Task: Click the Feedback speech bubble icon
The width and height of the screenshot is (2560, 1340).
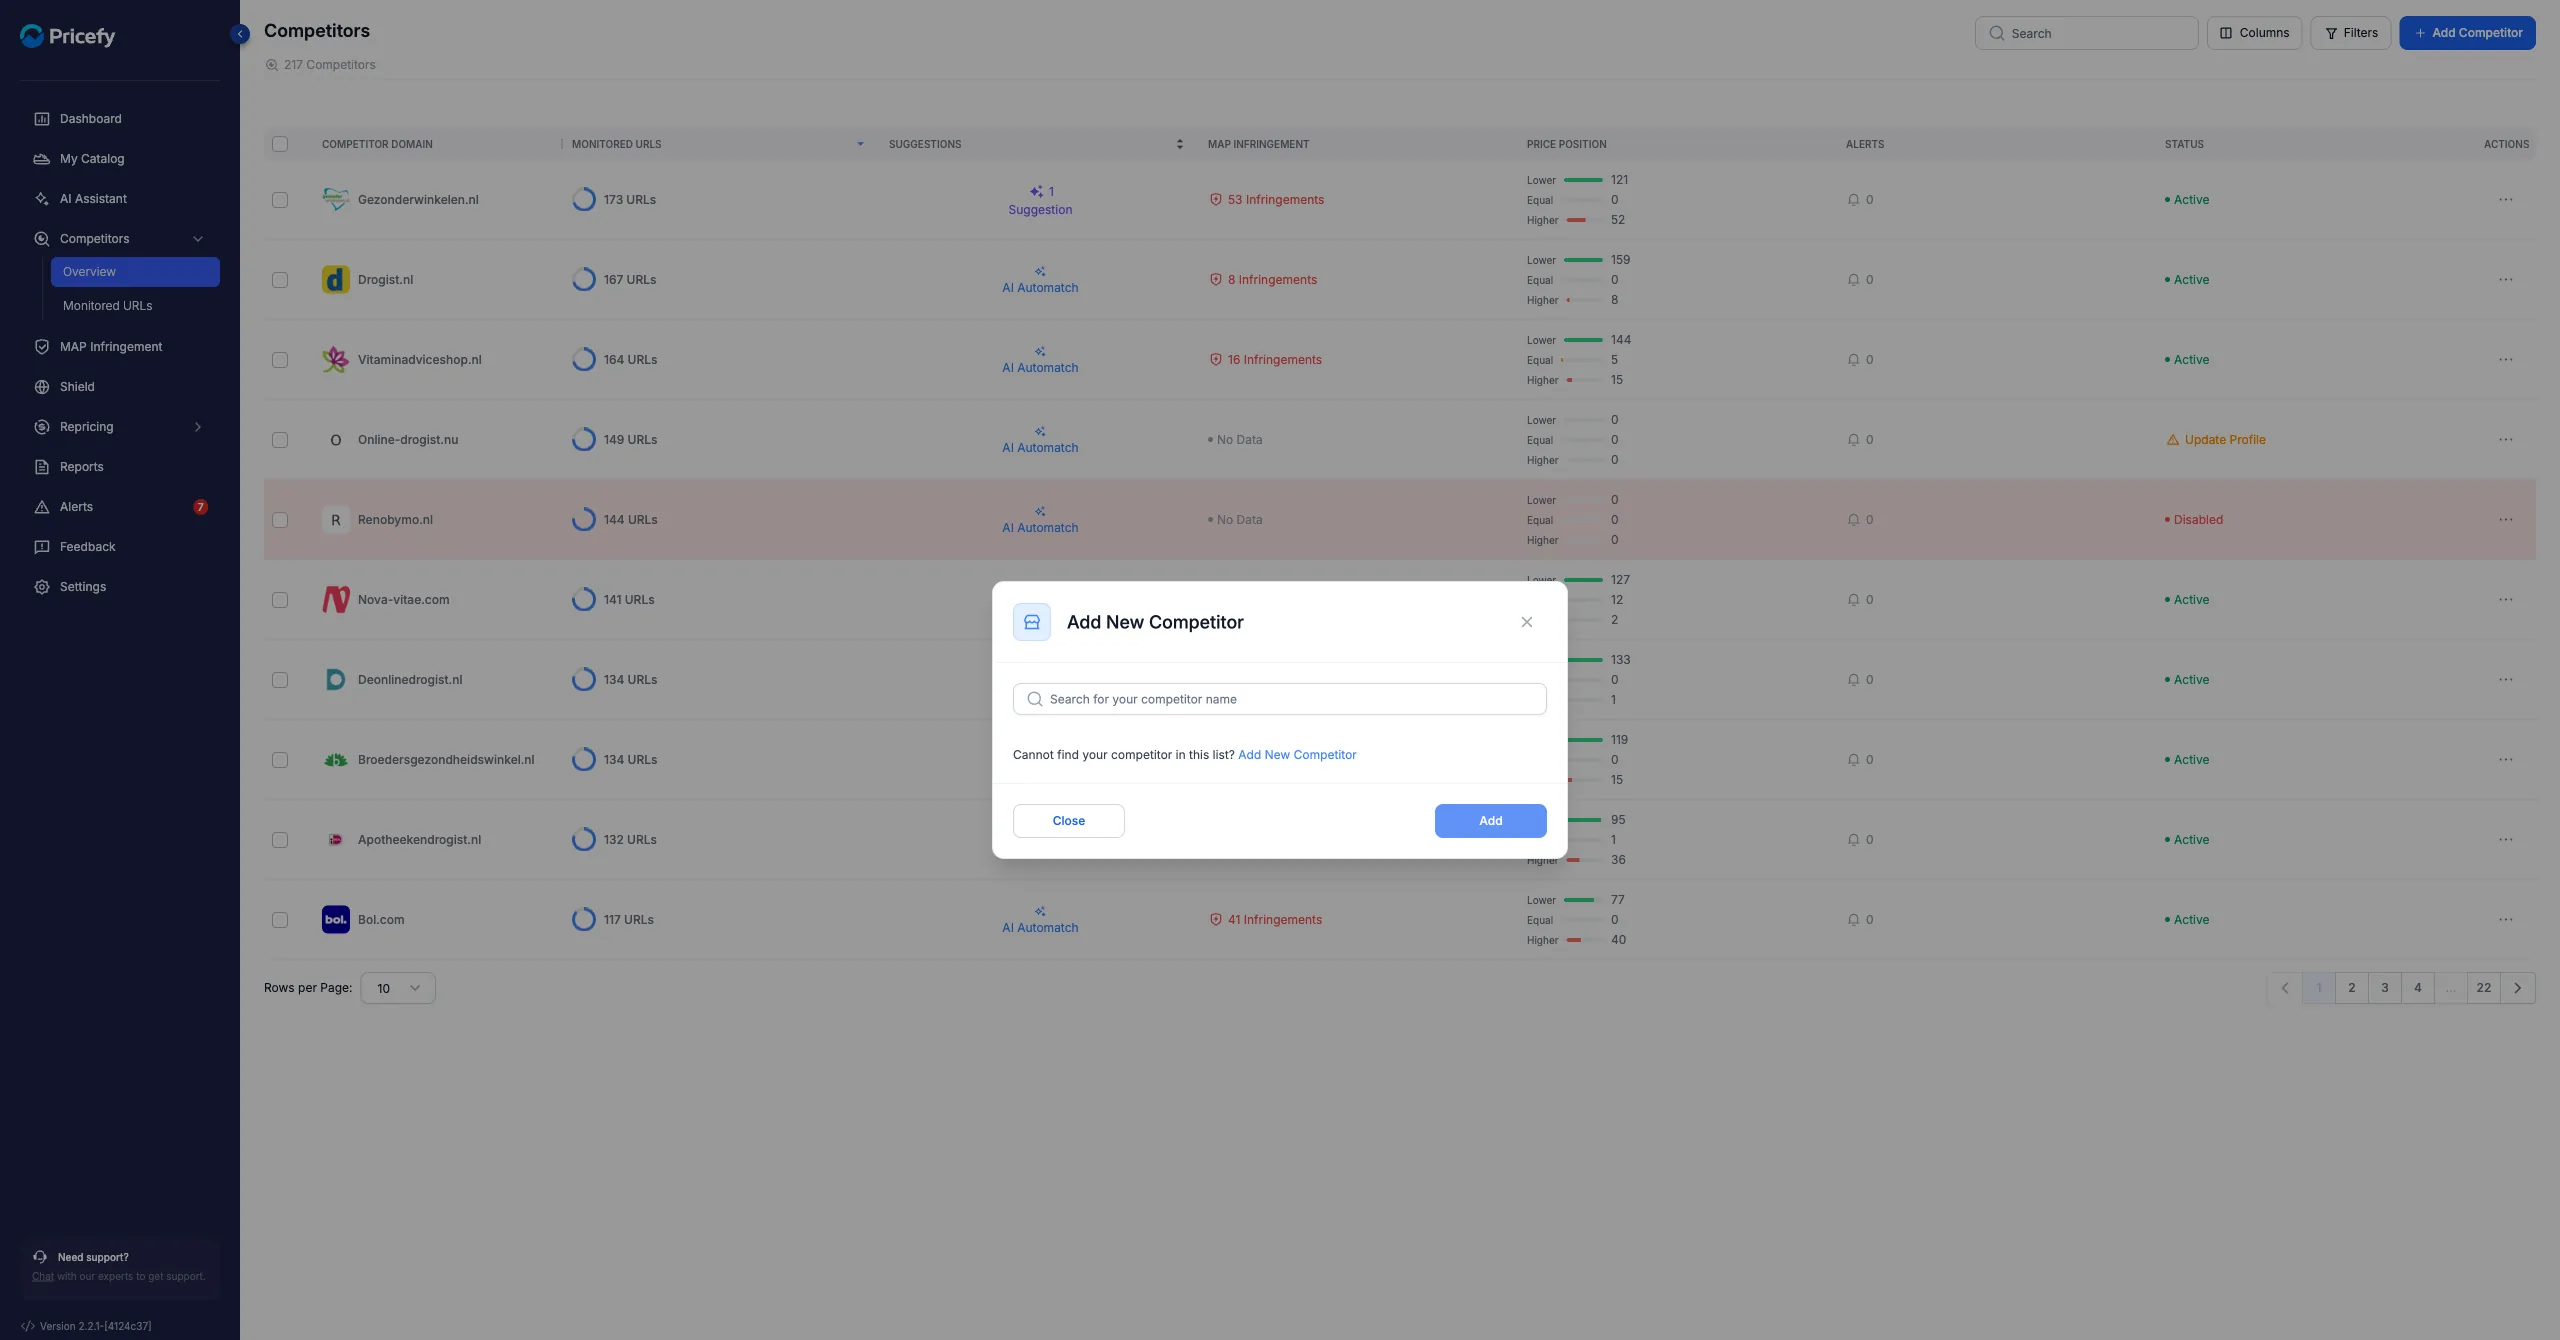Action: 42,547
